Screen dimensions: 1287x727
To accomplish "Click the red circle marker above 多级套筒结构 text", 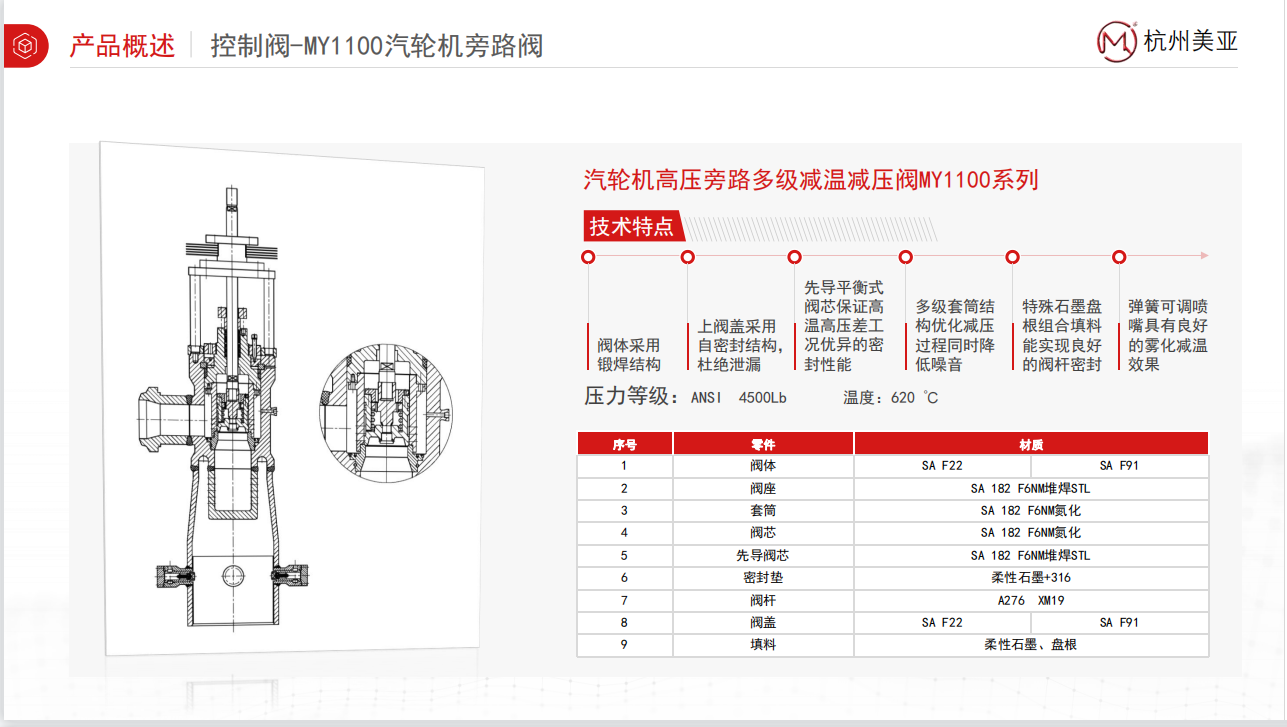I will point(906,257).
